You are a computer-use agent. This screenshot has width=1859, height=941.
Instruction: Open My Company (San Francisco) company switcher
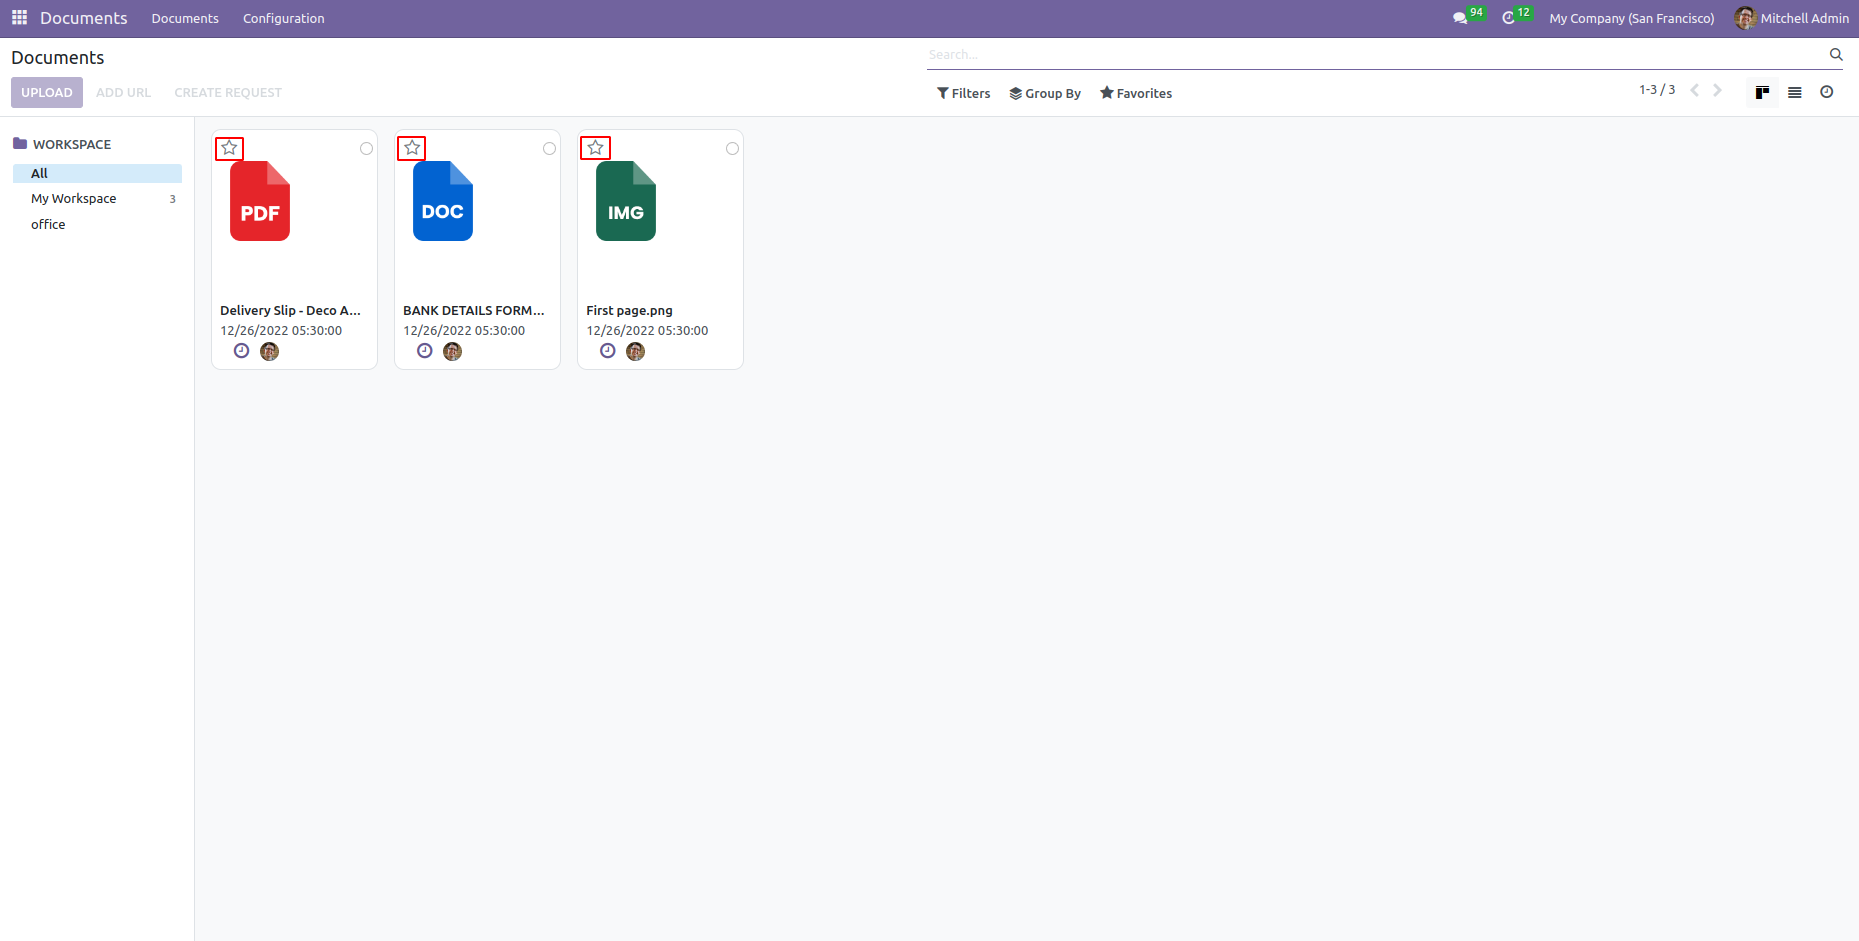point(1631,18)
